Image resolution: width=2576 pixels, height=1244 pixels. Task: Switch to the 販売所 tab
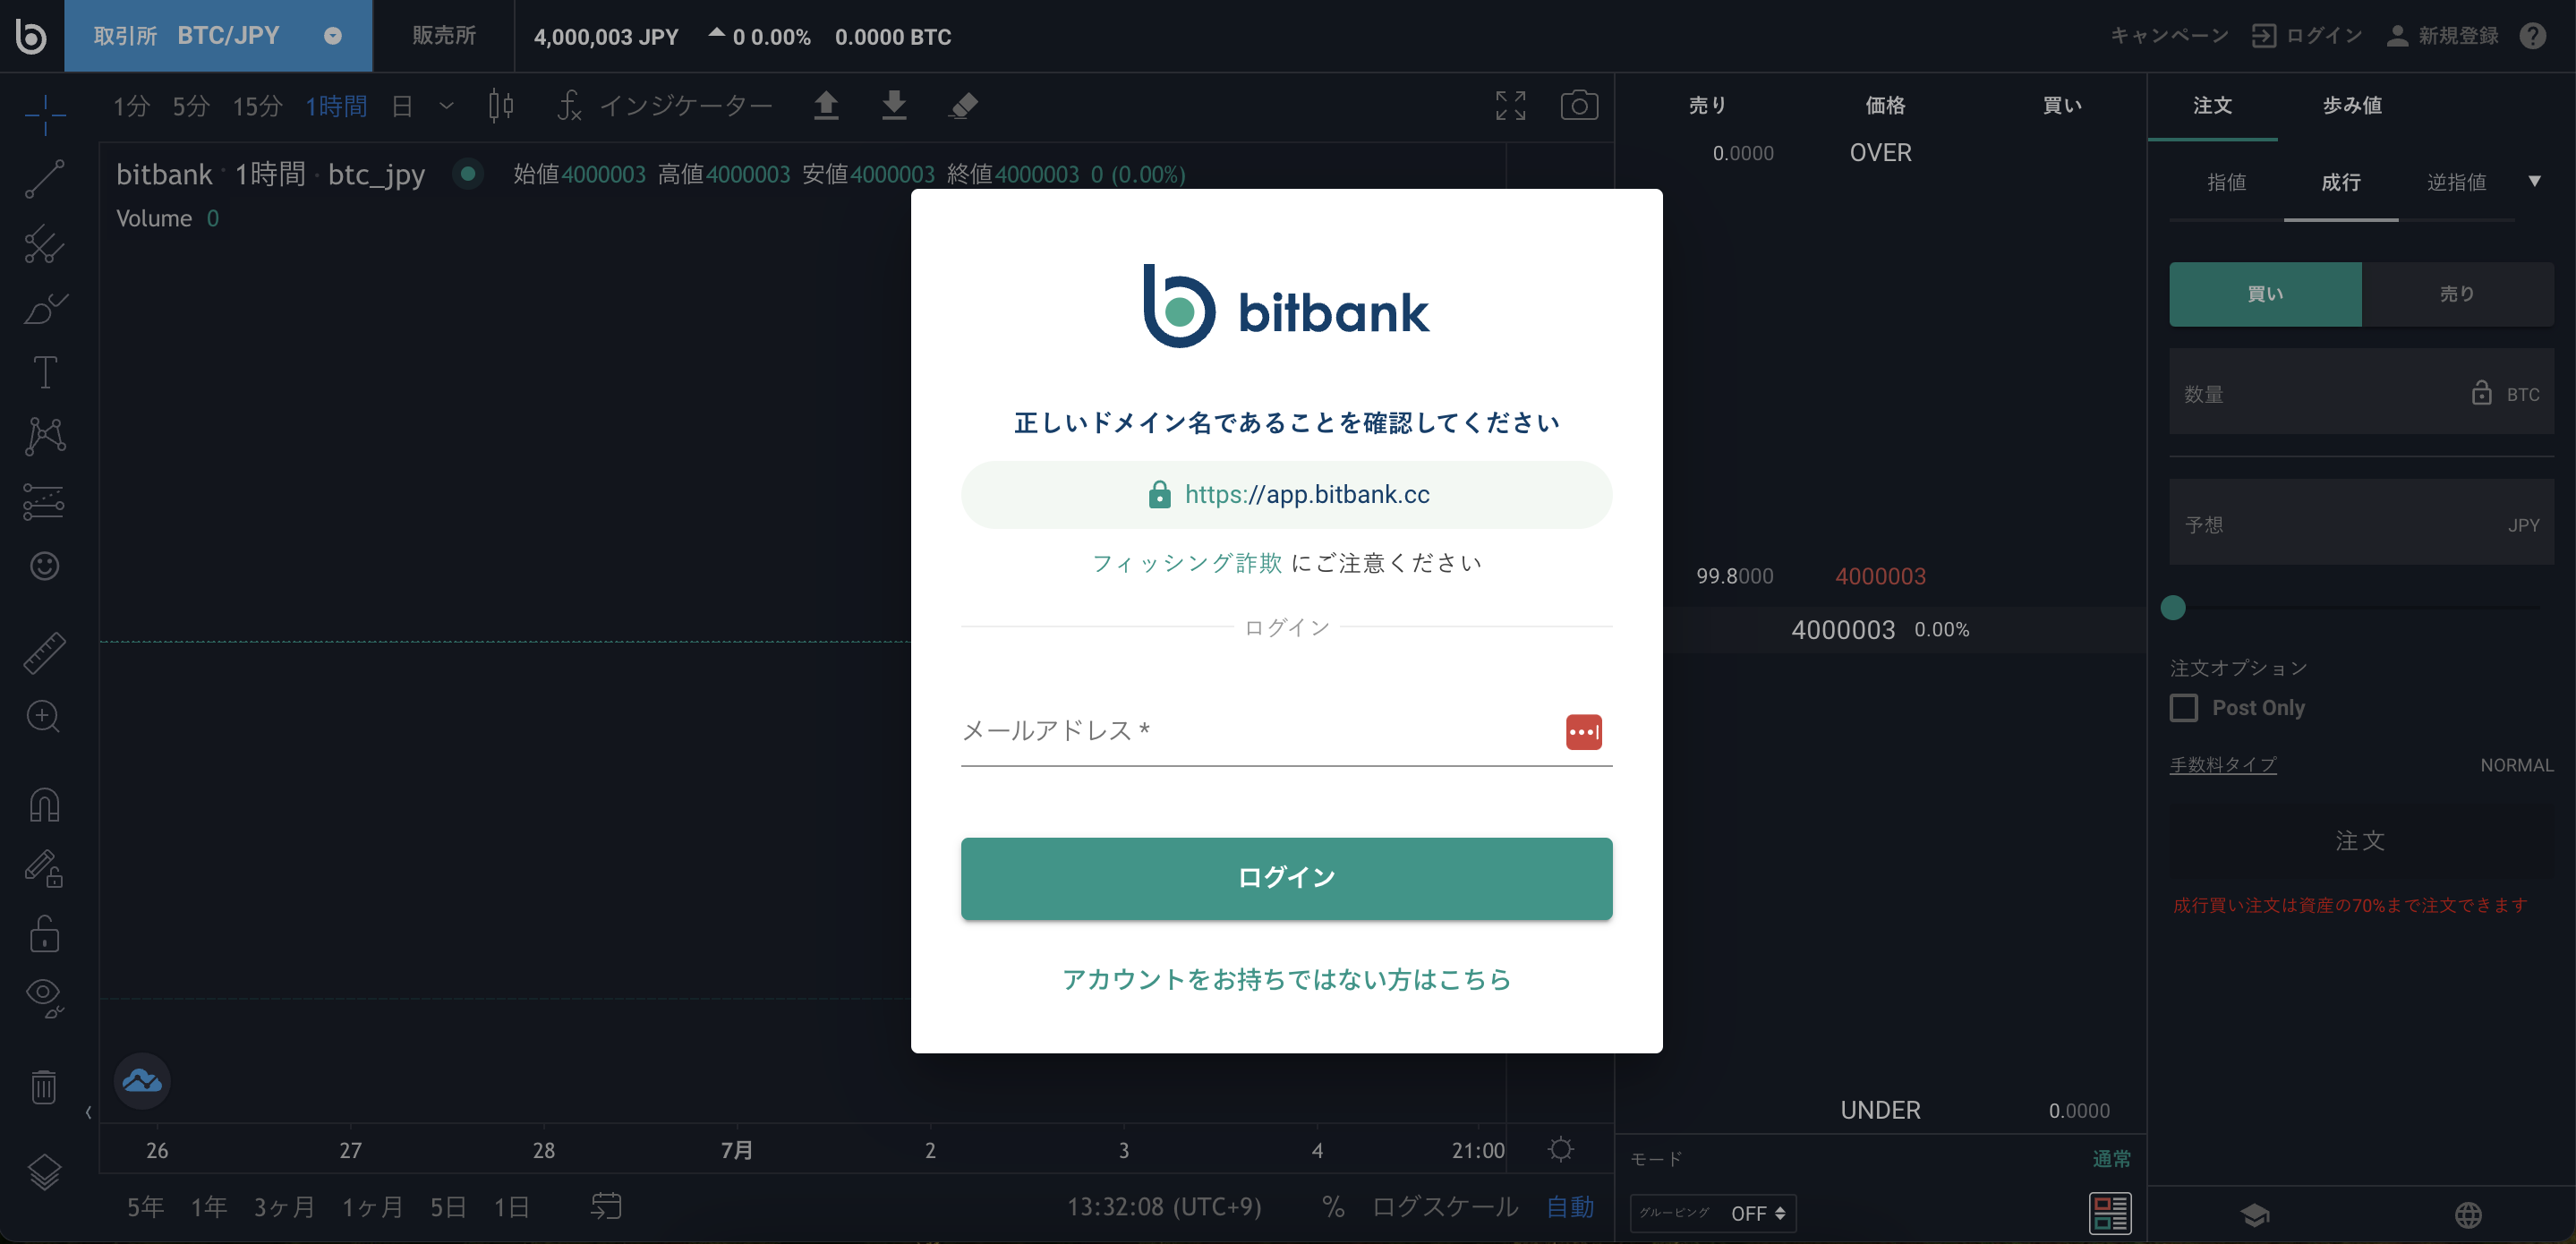click(x=444, y=36)
